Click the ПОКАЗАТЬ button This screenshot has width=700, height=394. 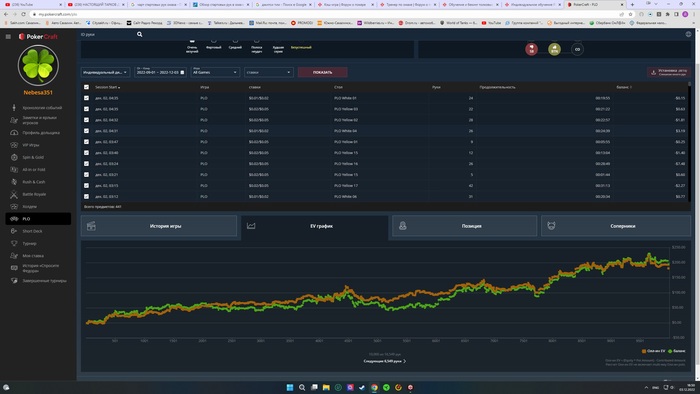pyautogui.click(x=322, y=72)
